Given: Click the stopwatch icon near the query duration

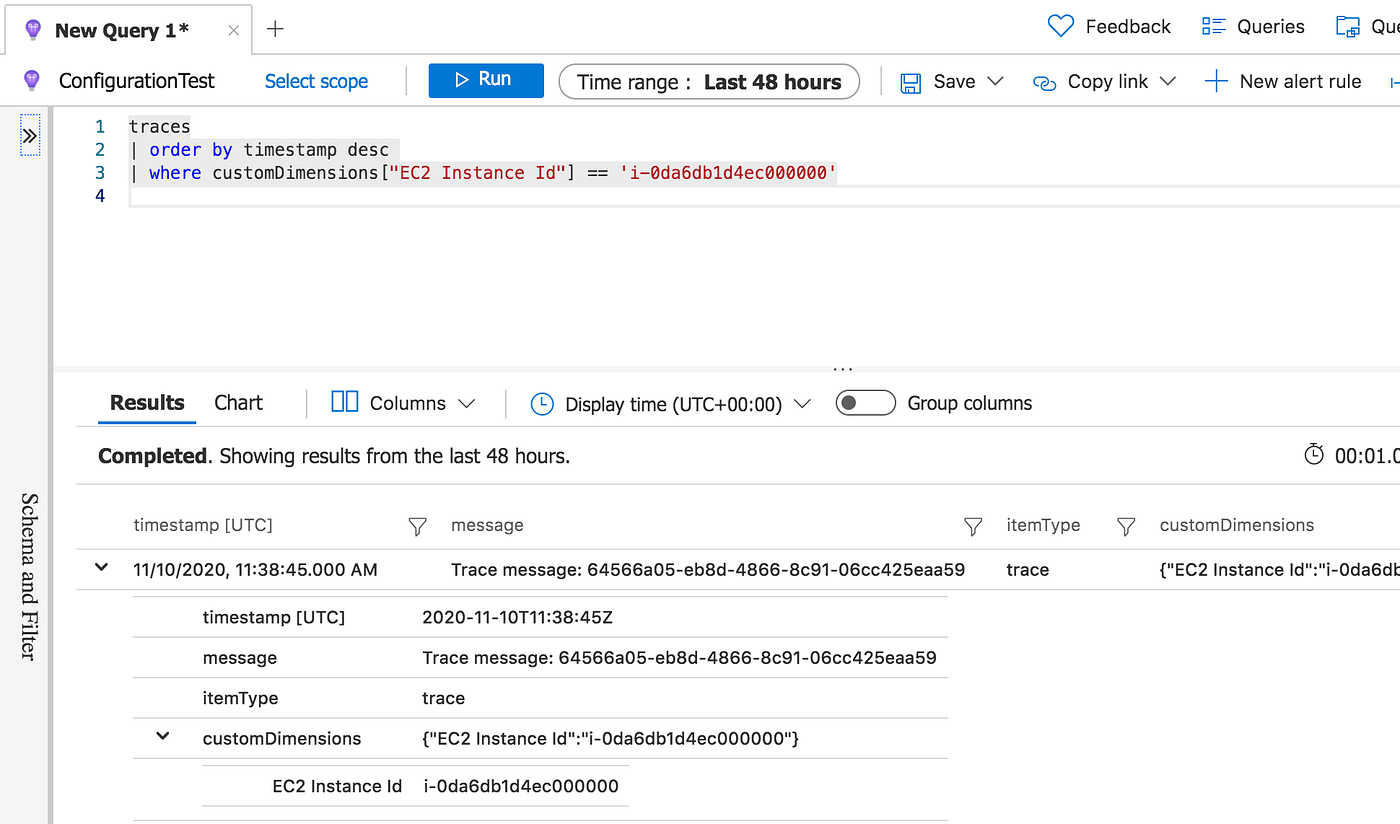Looking at the screenshot, I should coord(1315,454).
